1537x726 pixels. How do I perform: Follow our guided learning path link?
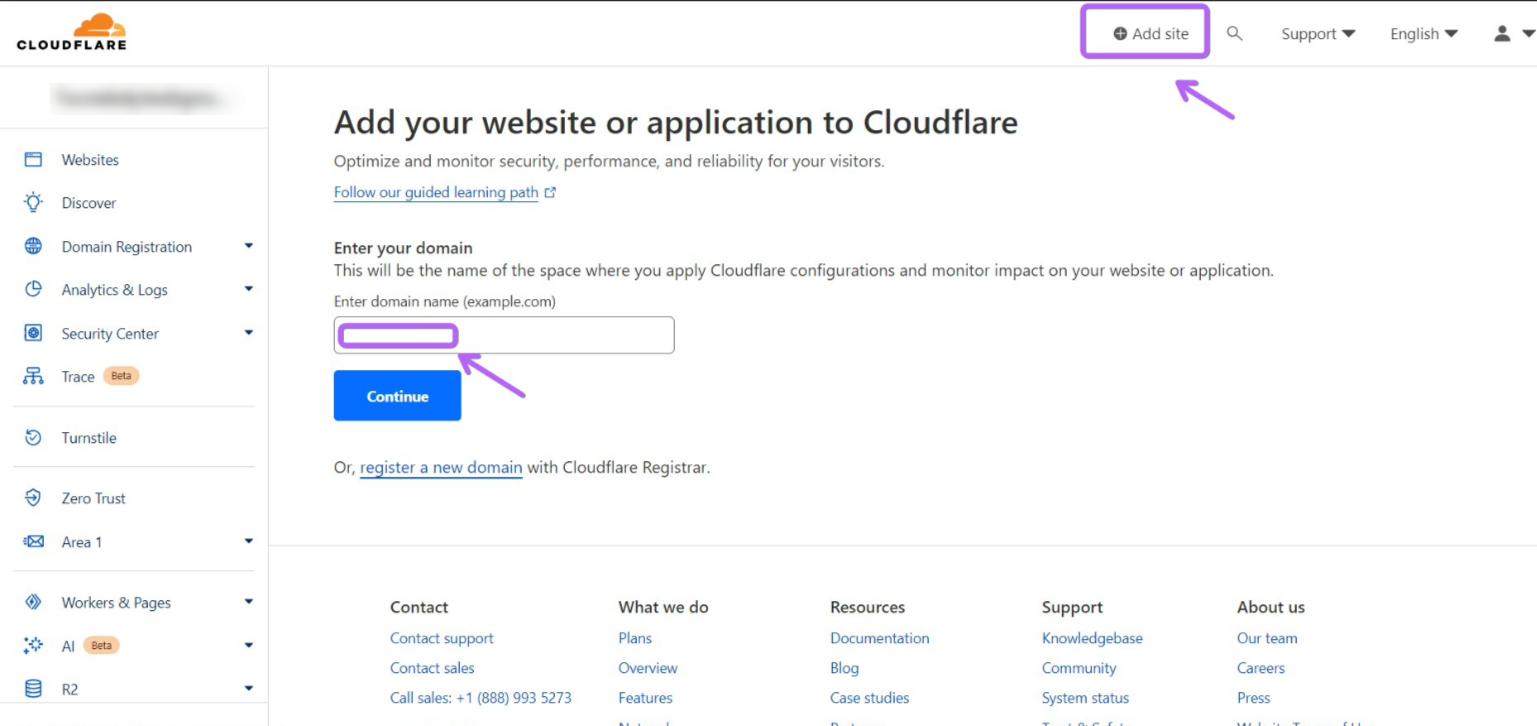(x=437, y=192)
